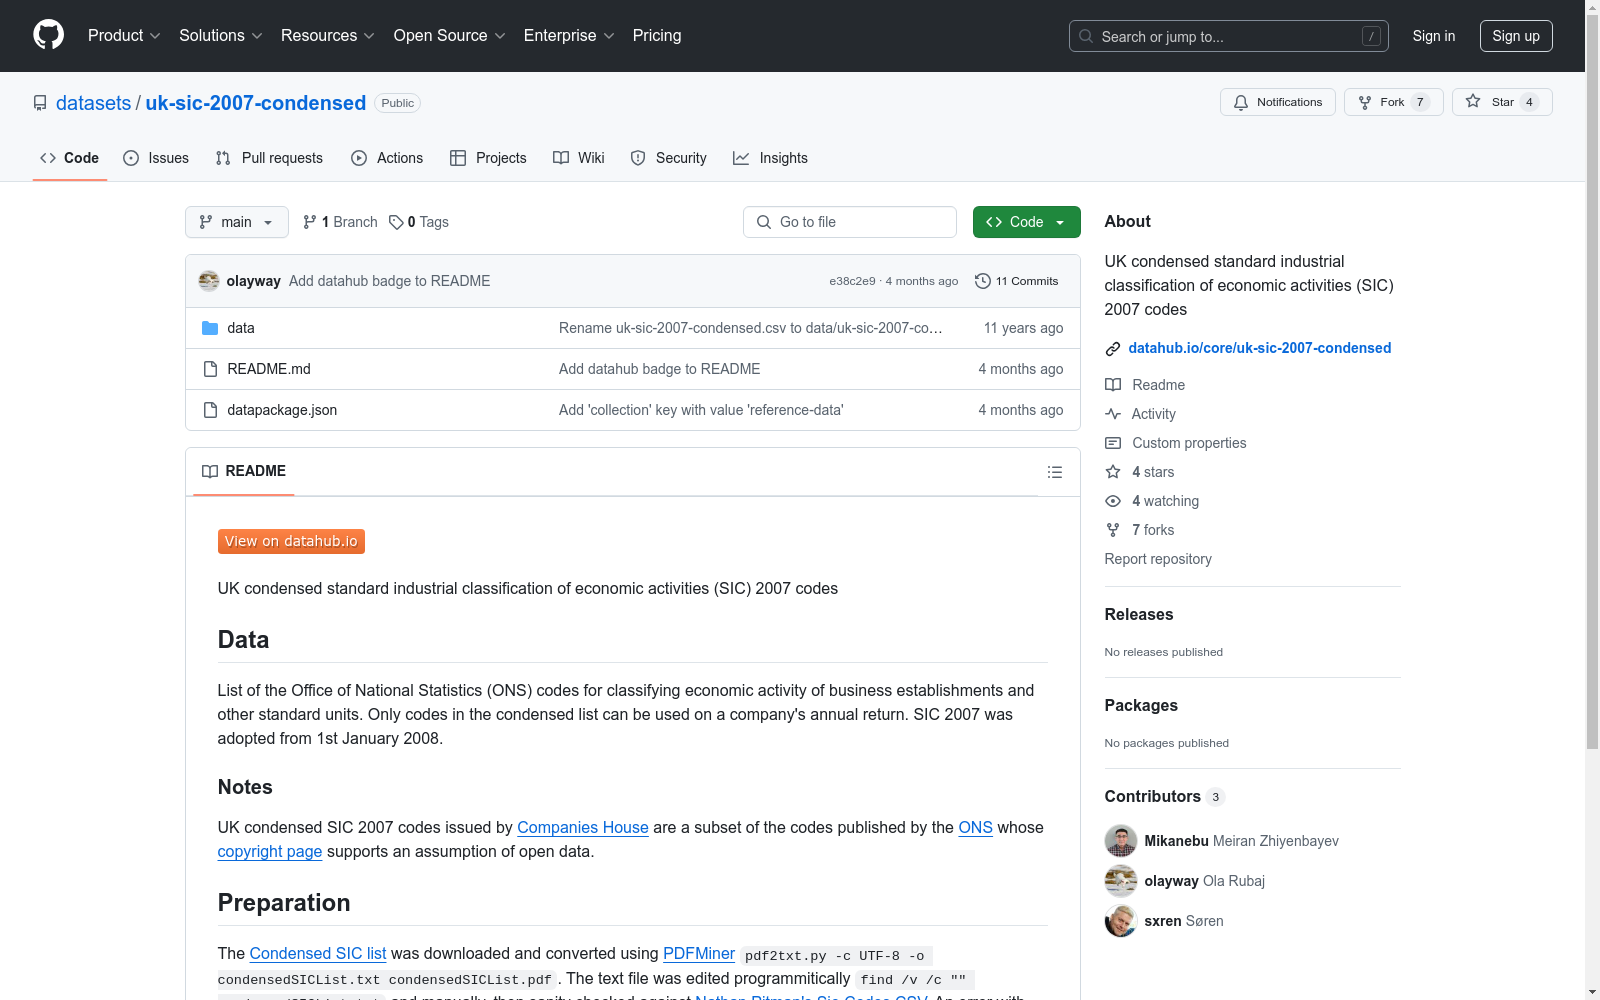Click the README.md file icon
The height and width of the screenshot is (1000, 1600).
click(x=210, y=369)
